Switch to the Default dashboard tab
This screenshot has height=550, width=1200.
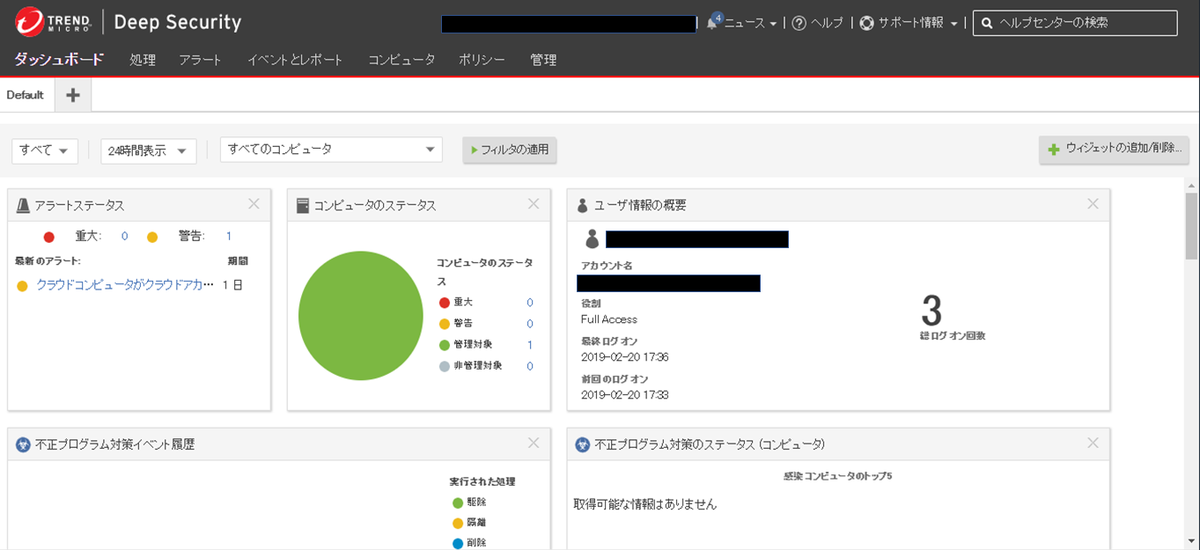pos(25,95)
